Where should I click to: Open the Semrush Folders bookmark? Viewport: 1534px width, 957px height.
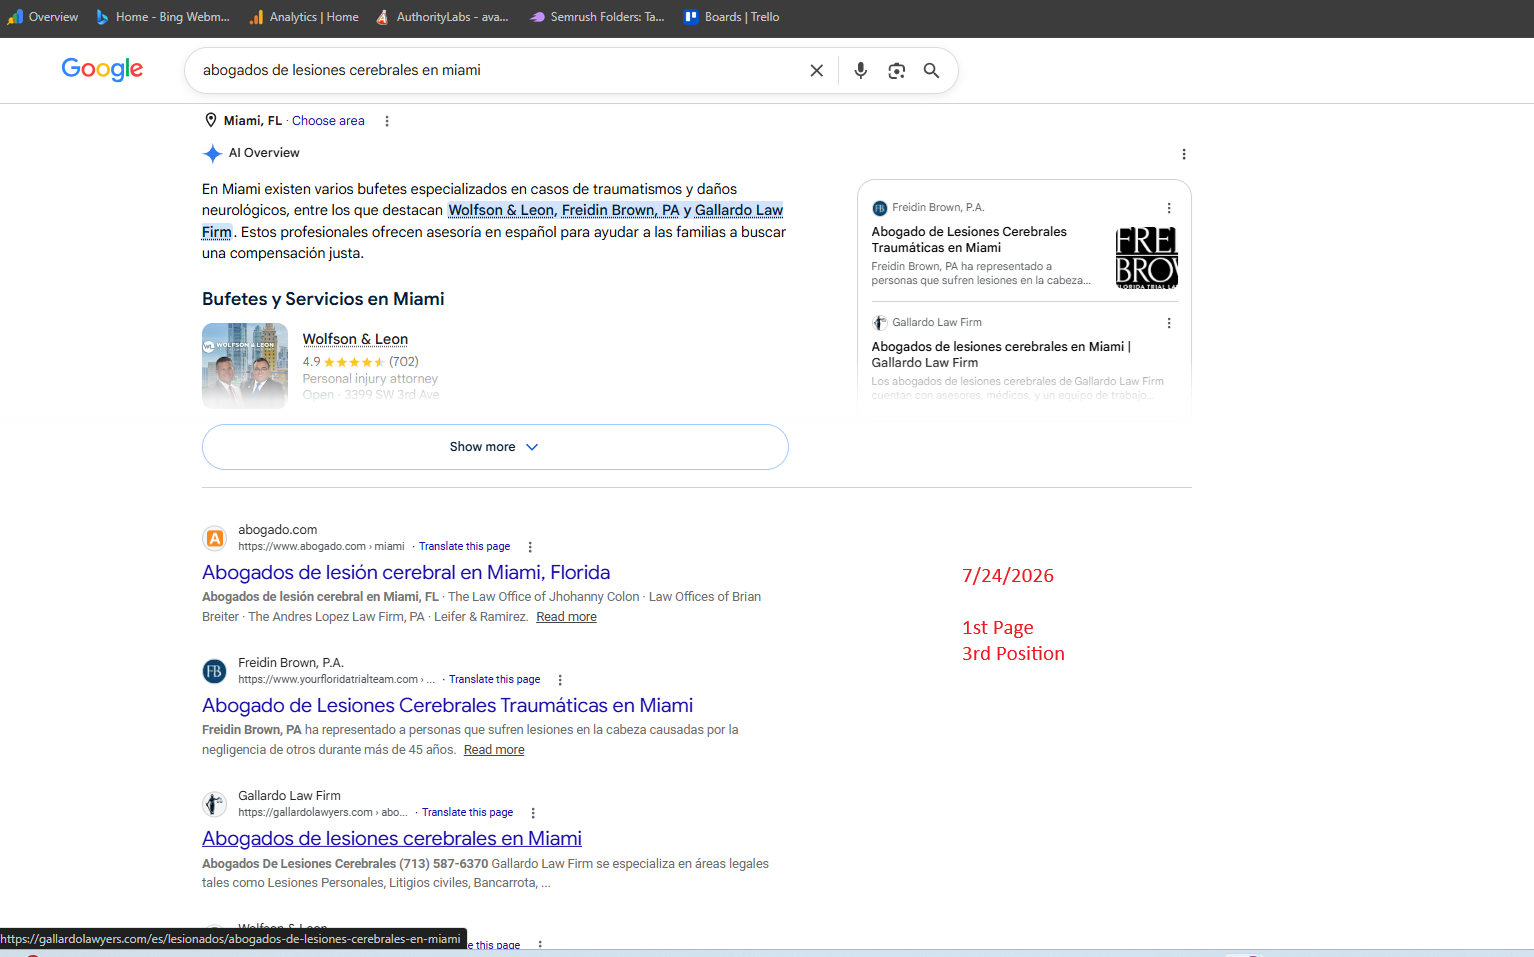click(x=597, y=17)
